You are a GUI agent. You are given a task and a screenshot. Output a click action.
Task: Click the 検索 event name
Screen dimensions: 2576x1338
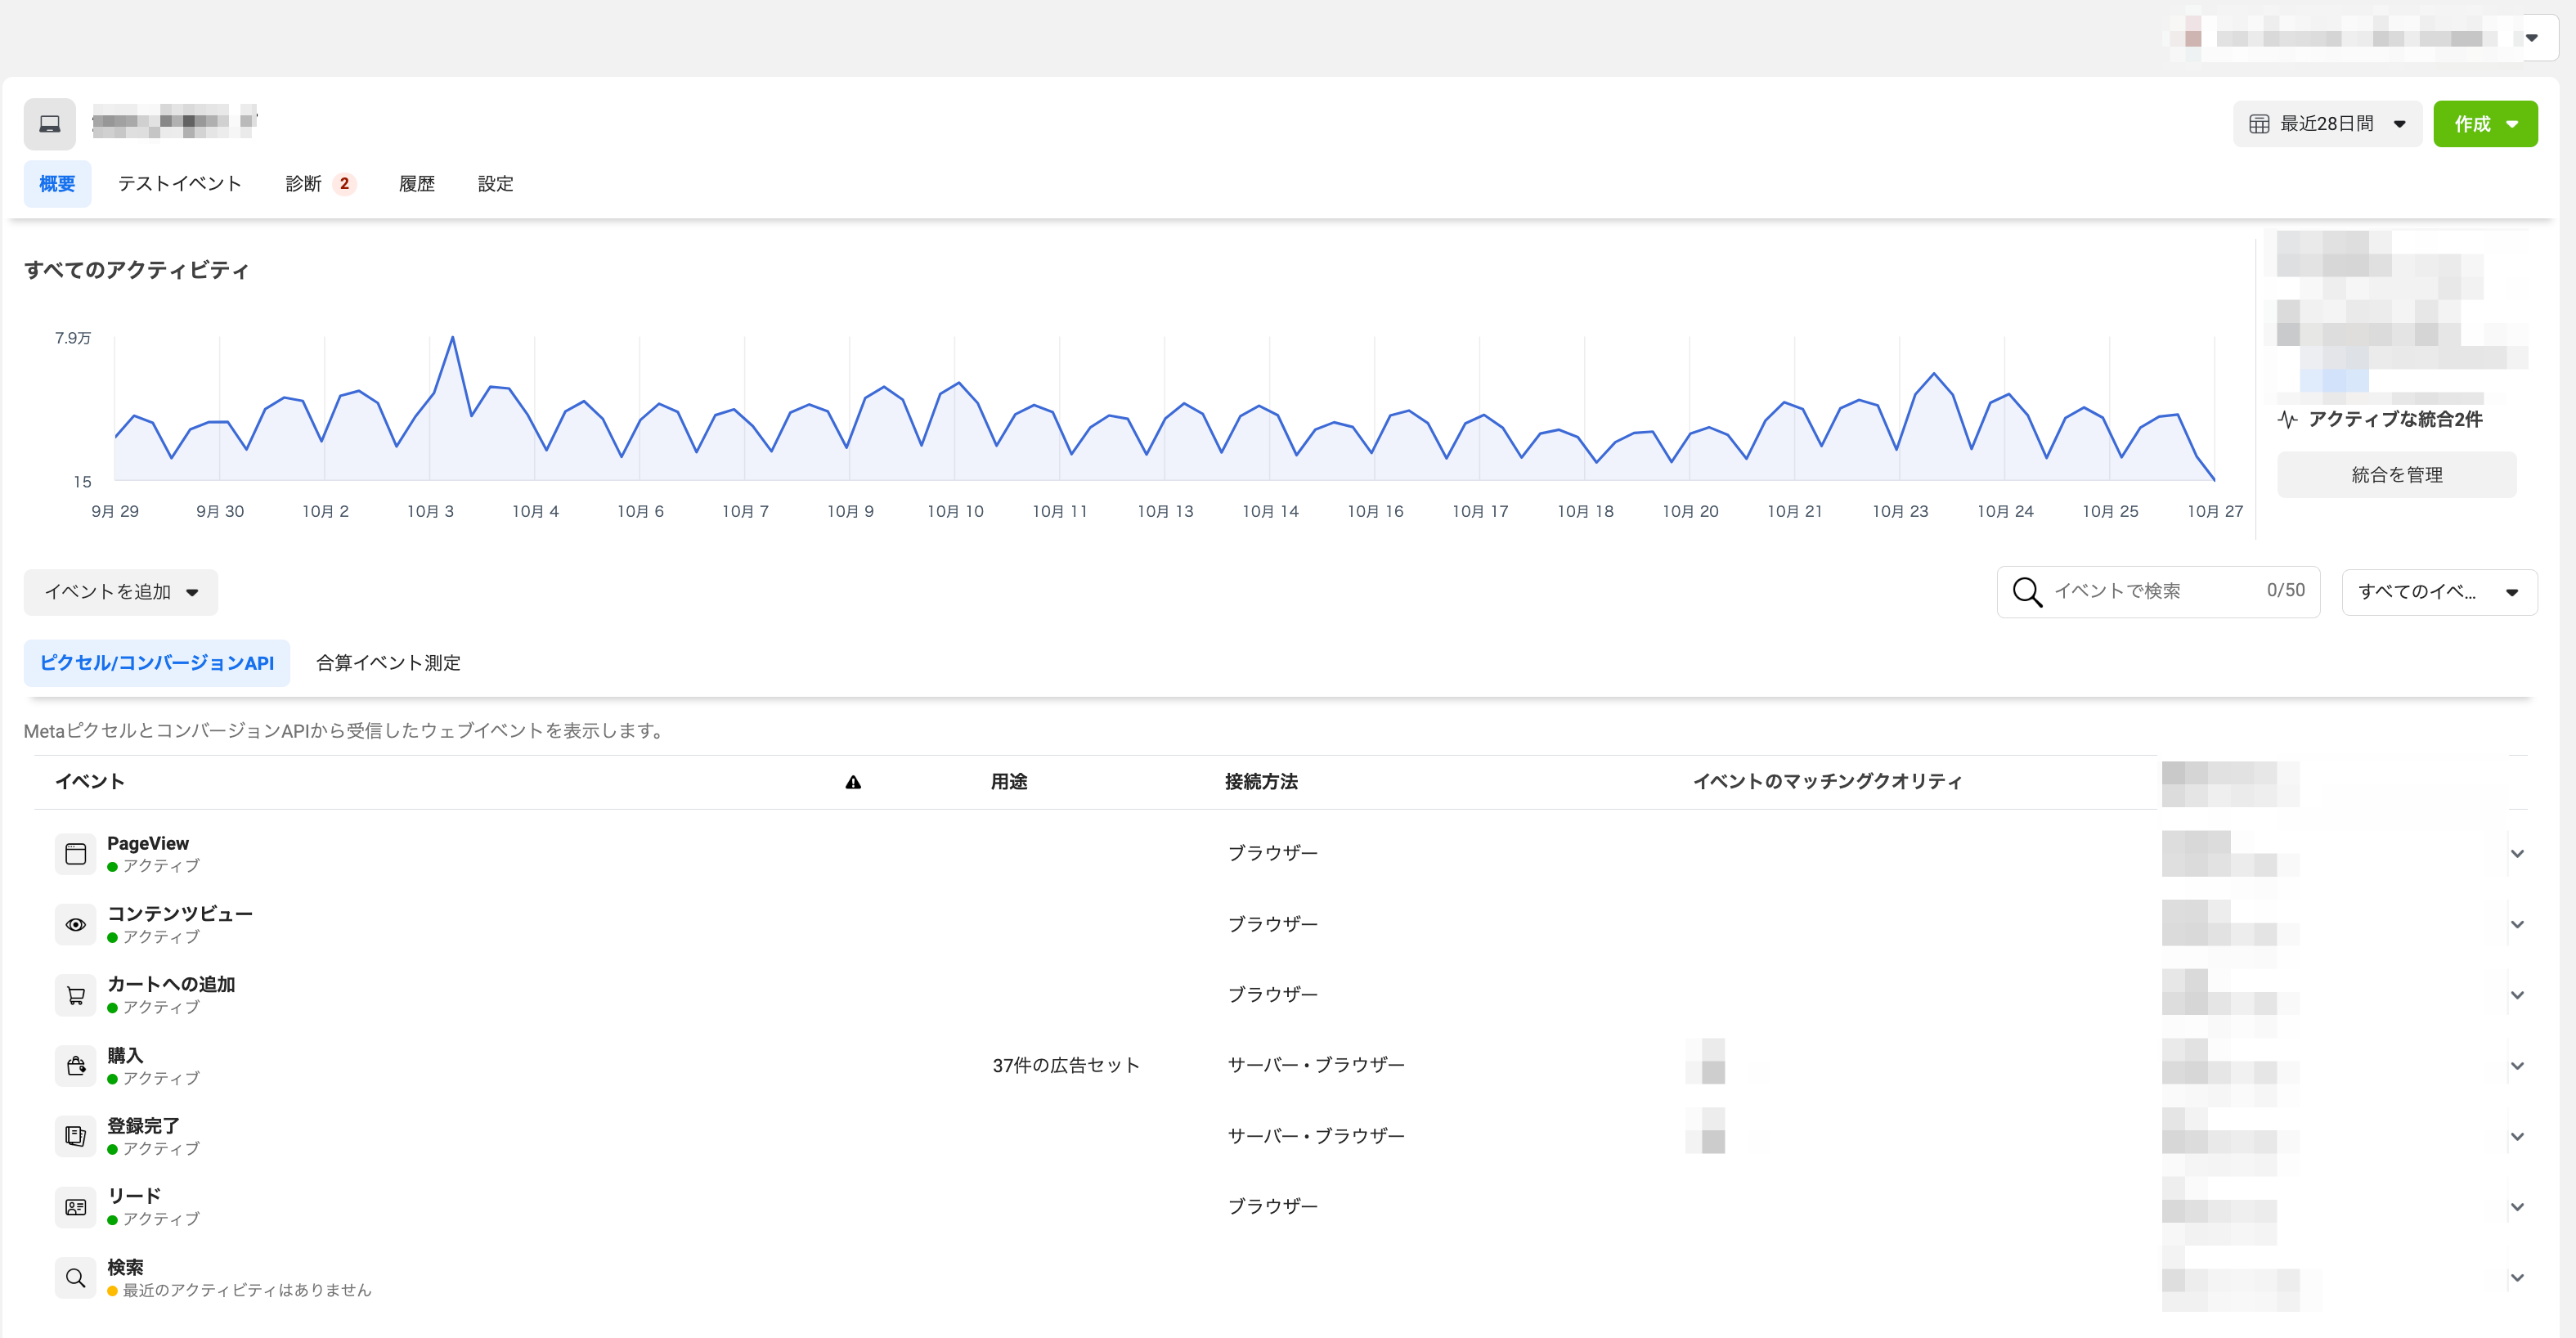pyautogui.click(x=125, y=1267)
